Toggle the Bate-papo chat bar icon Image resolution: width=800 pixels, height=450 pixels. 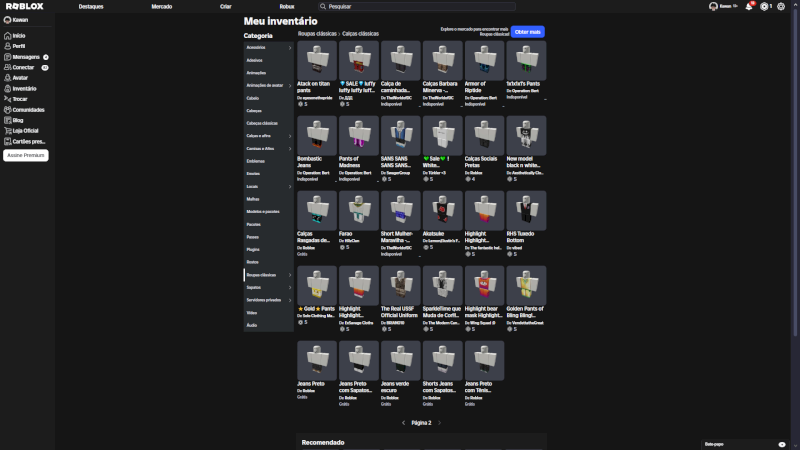click(782, 444)
